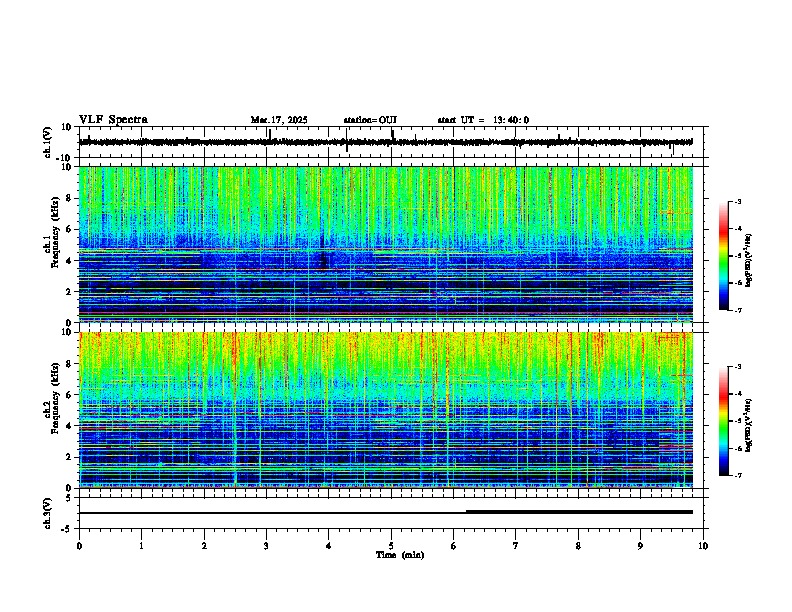The width and height of the screenshot is (792, 612).
Task: Click the "station=OUI" header label
Action: click(370, 120)
